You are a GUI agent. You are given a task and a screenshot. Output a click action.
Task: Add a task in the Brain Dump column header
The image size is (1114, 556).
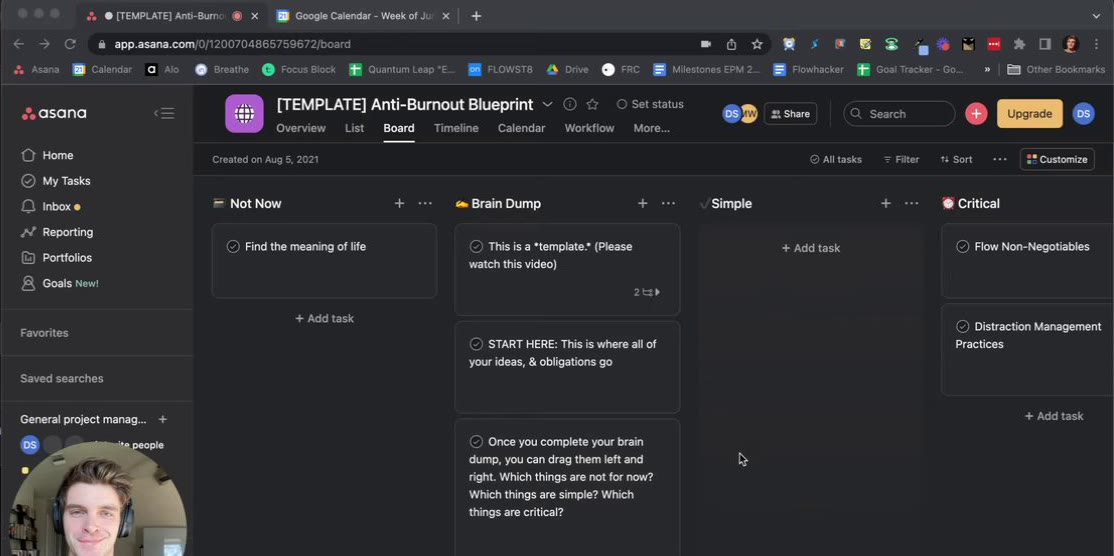pyautogui.click(x=642, y=204)
